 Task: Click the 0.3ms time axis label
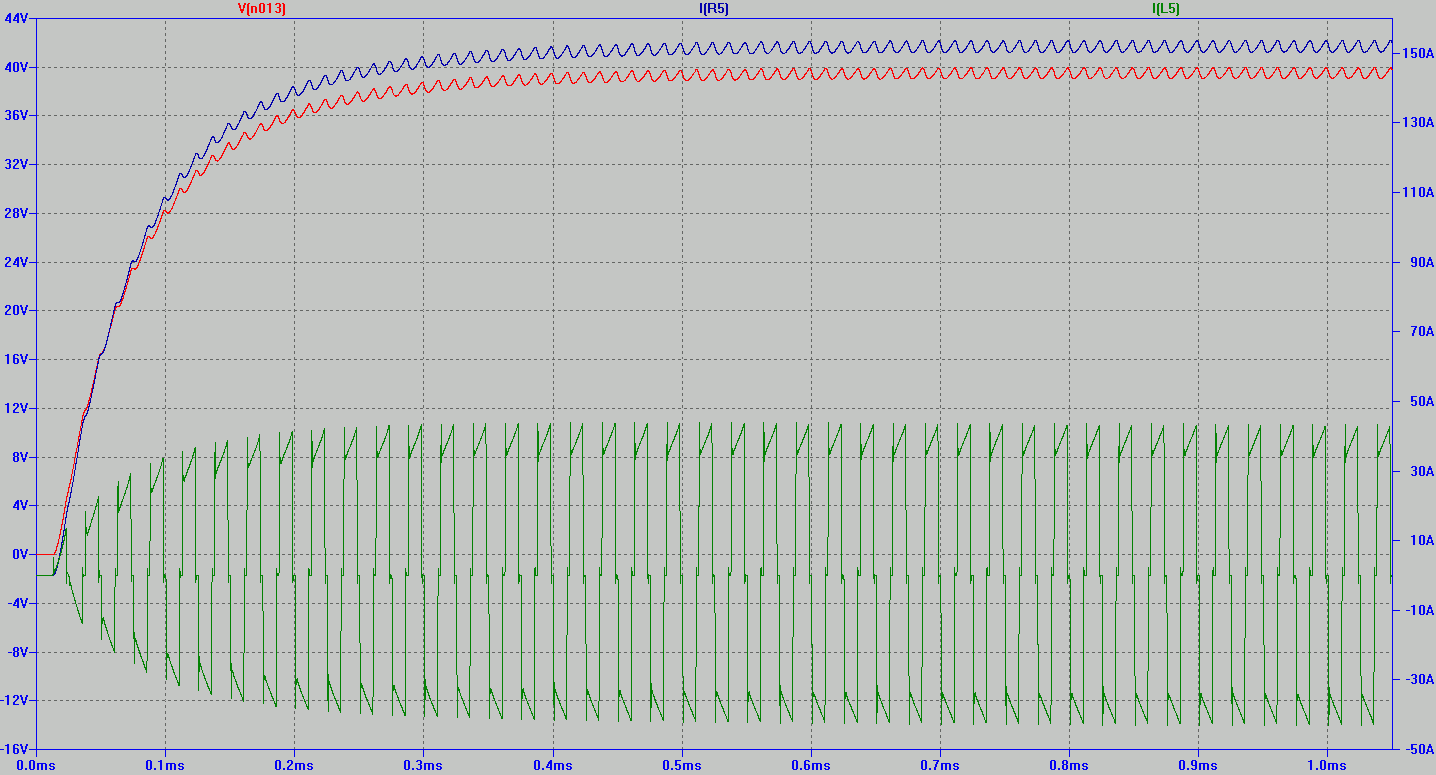pyautogui.click(x=423, y=765)
